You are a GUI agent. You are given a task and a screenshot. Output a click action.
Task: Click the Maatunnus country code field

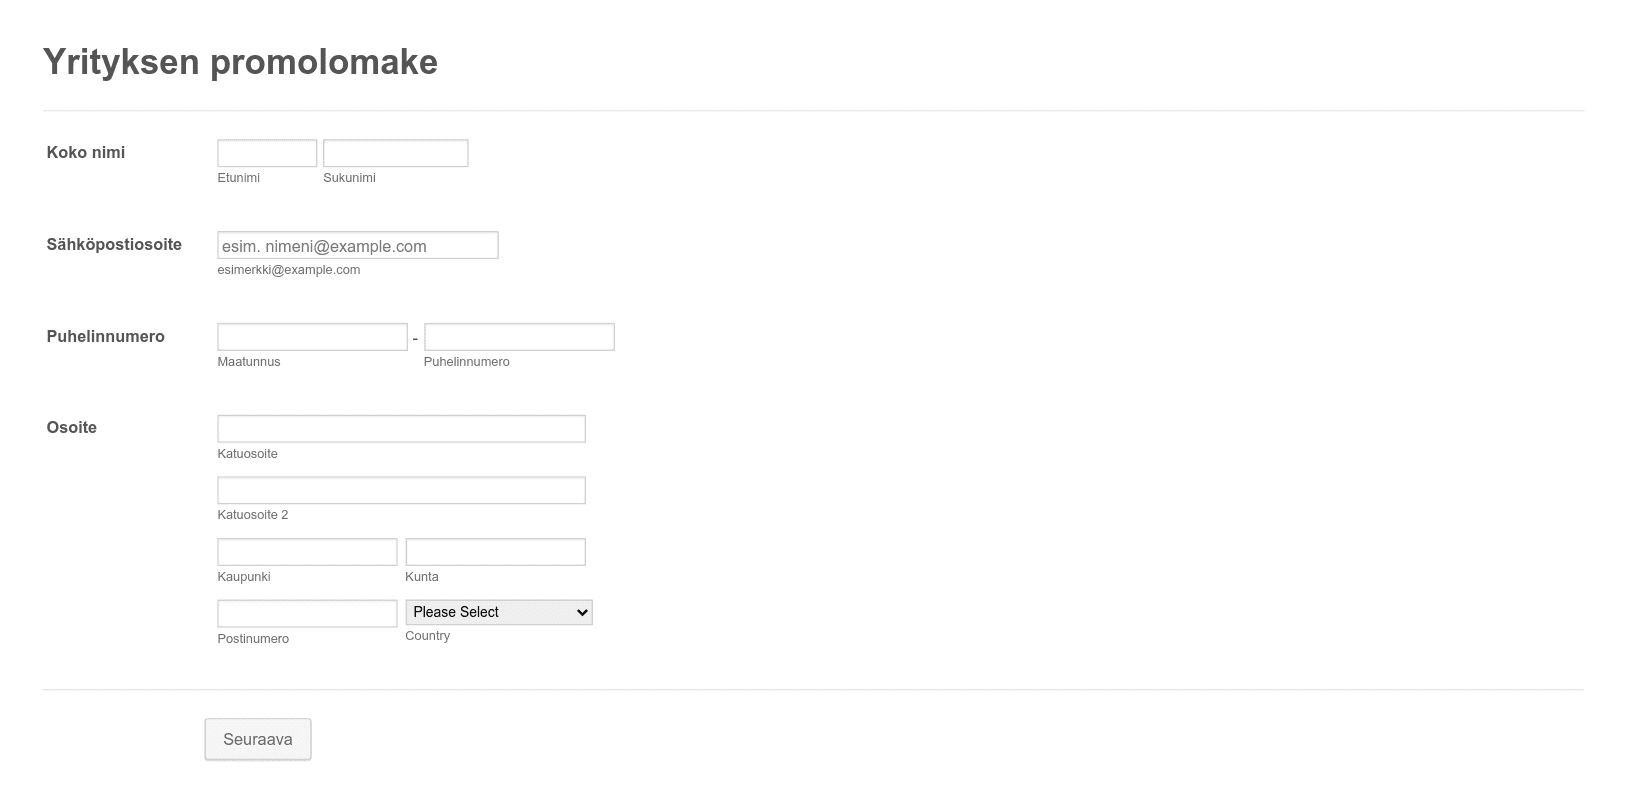point(312,337)
